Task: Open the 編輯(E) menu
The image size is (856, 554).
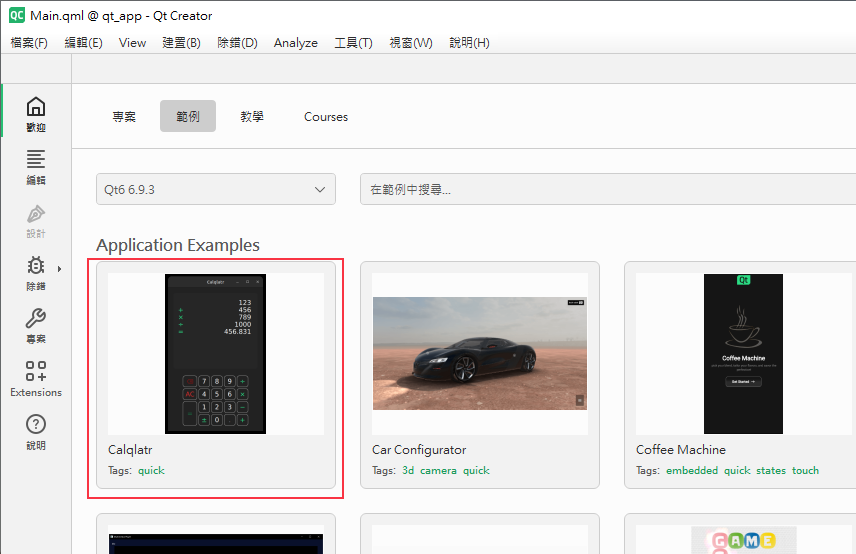Action: 84,43
